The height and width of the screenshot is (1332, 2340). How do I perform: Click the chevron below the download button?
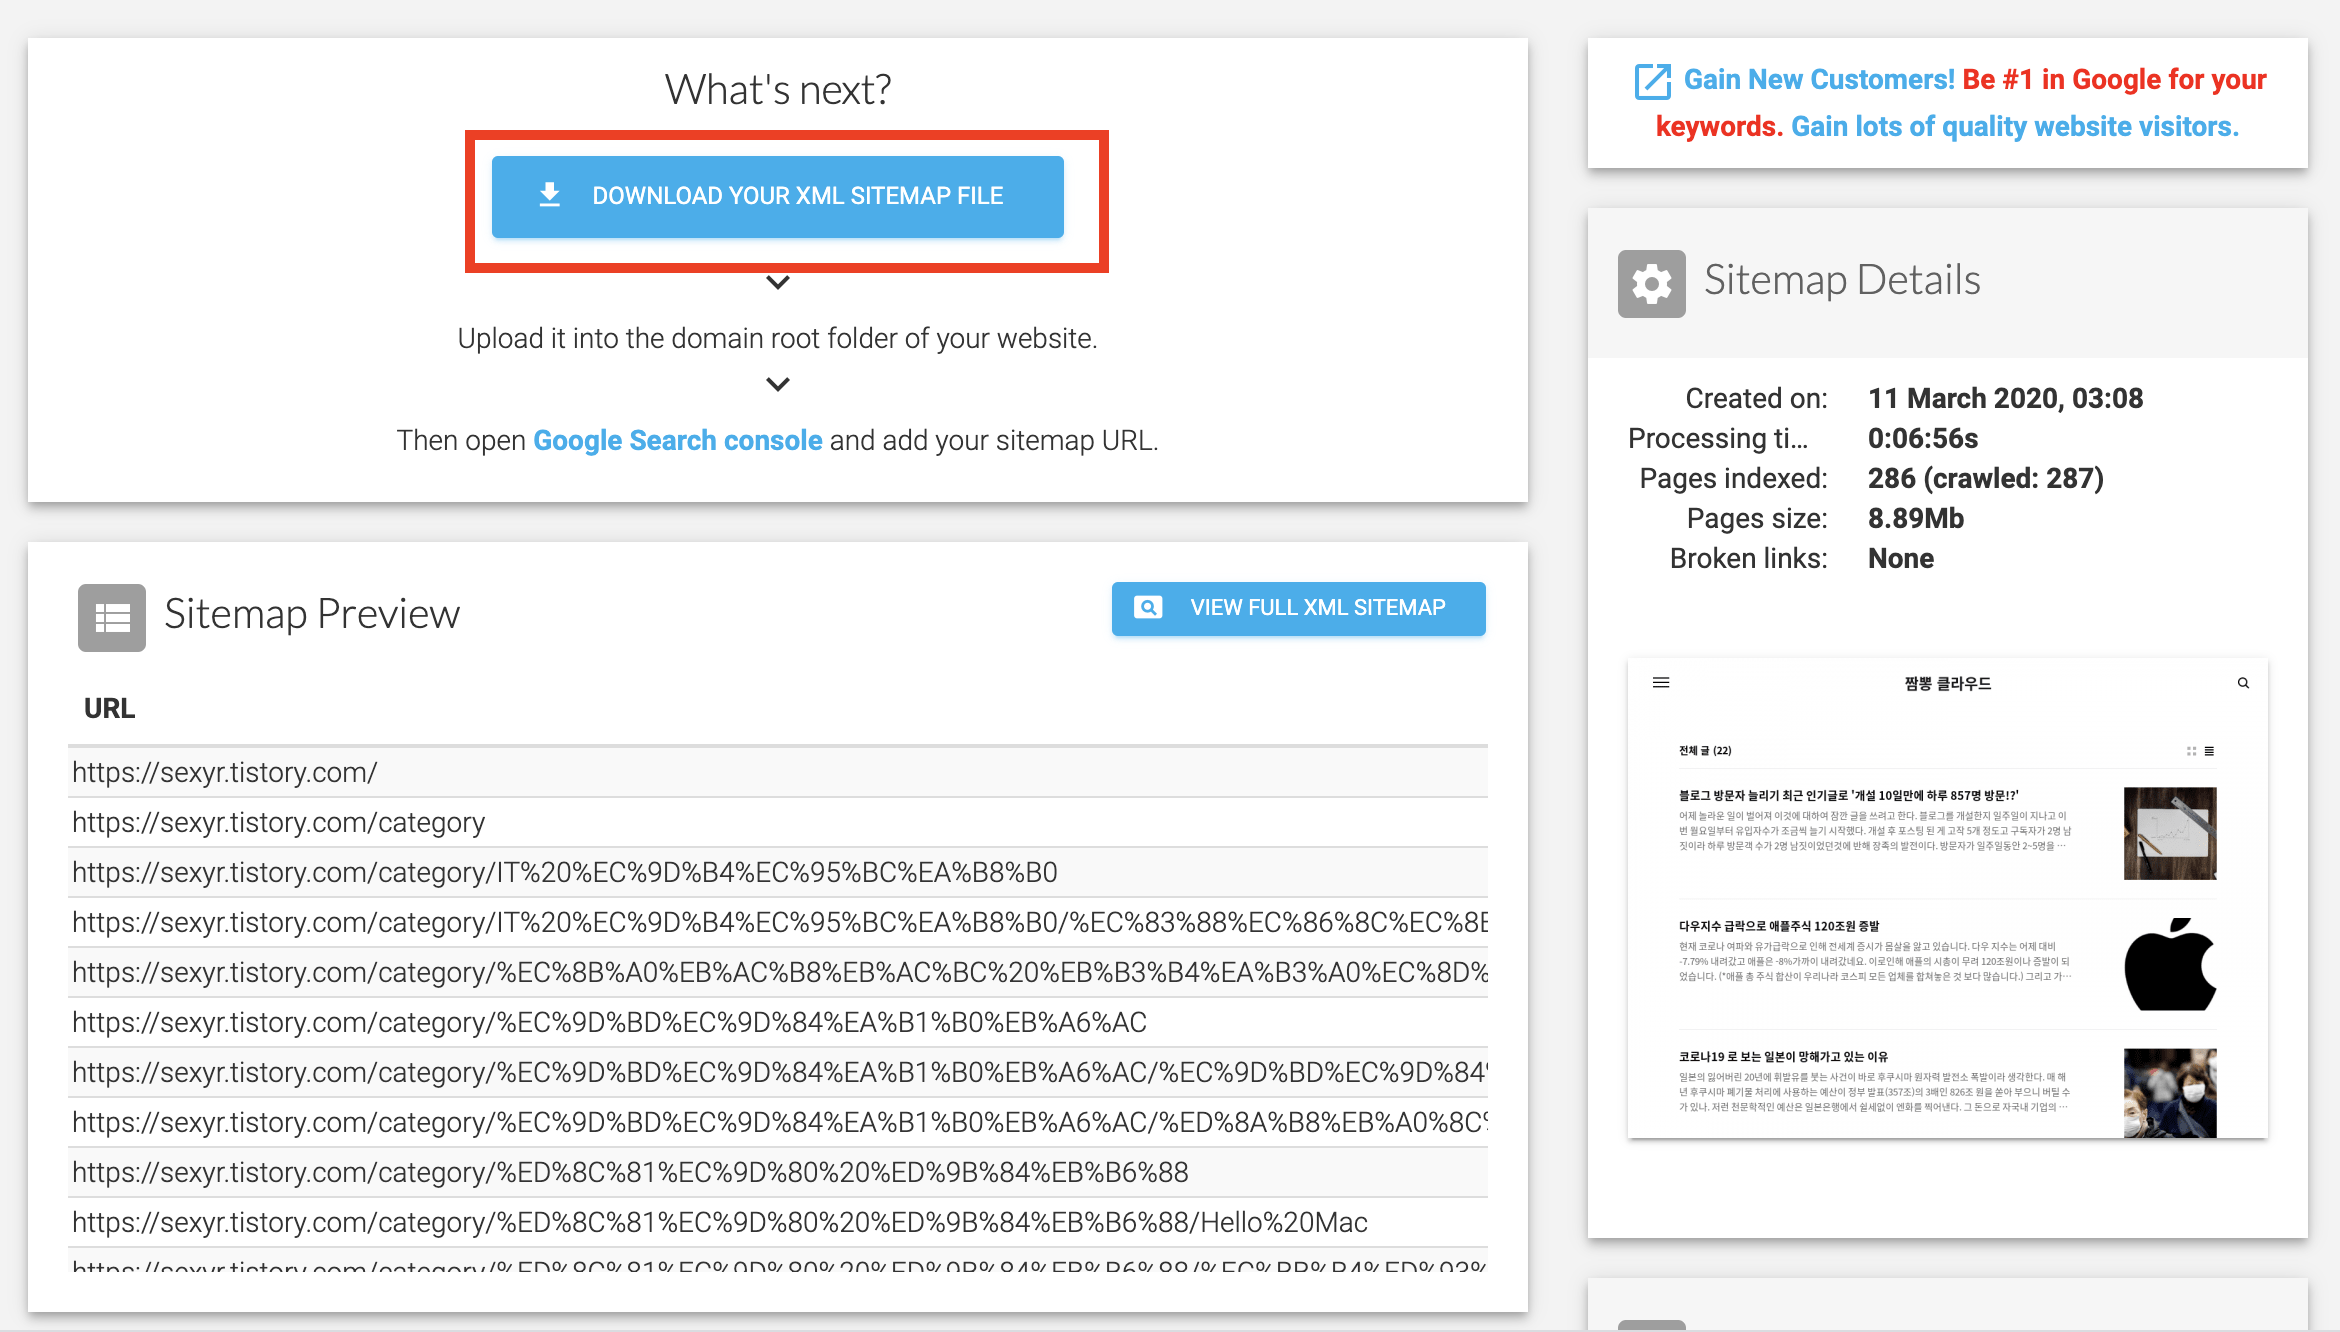(x=777, y=283)
